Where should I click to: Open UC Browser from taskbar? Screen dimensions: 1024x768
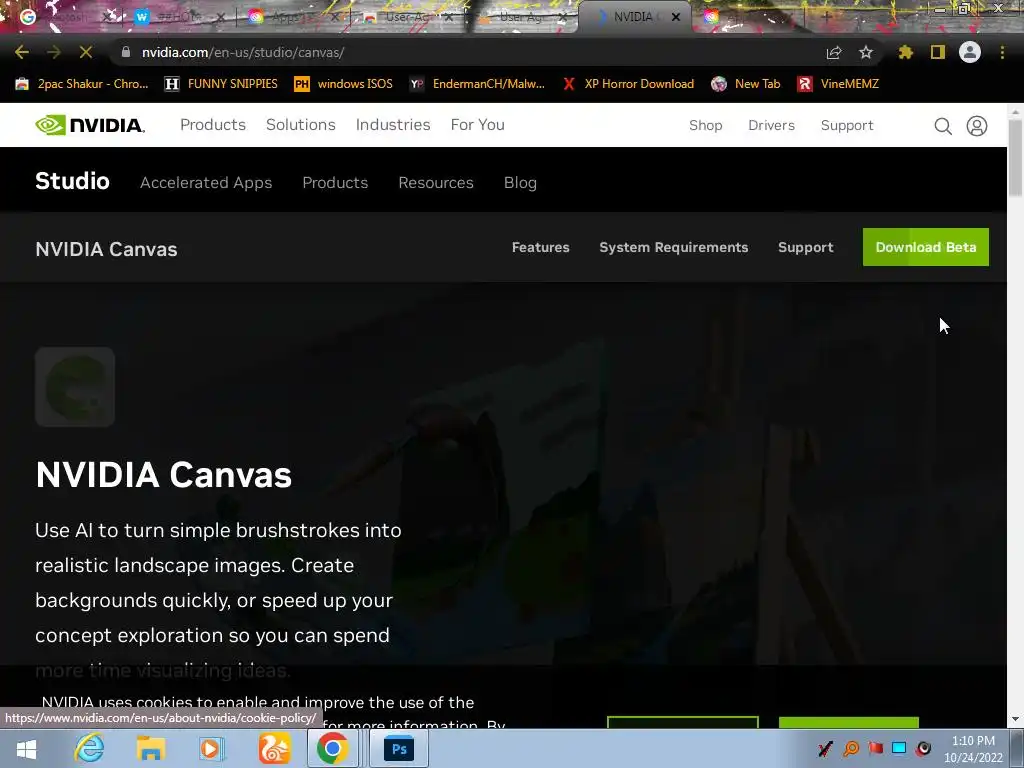click(x=274, y=748)
